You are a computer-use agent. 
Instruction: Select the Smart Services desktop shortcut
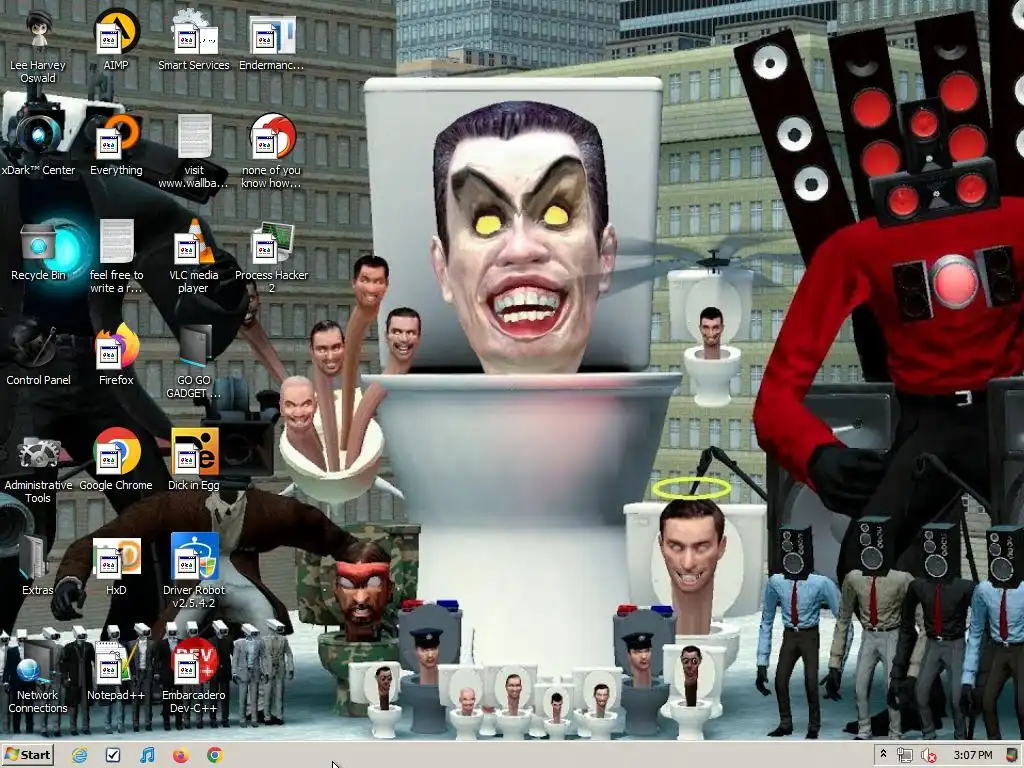(194, 40)
